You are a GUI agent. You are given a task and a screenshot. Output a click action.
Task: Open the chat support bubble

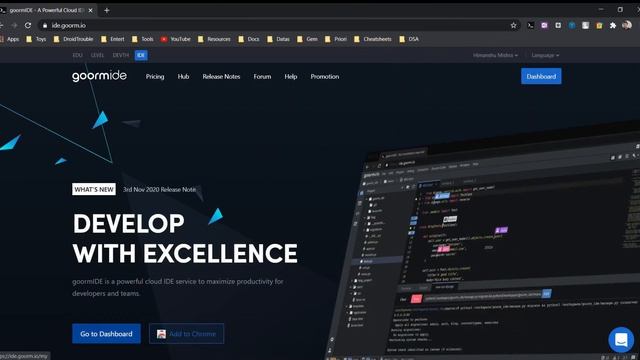click(621, 339)
